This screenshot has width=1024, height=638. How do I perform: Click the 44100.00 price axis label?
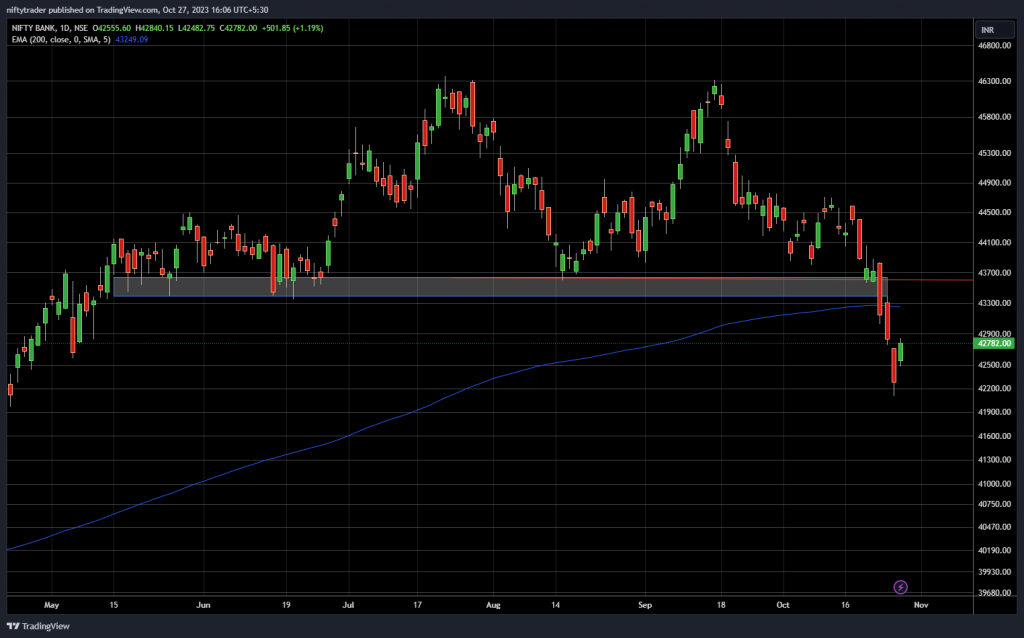tap(994, 242)
